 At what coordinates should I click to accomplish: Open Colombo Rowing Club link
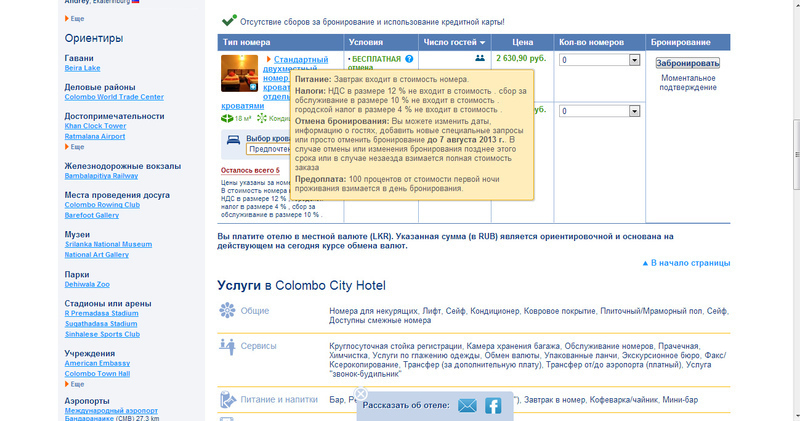[102, 205]
